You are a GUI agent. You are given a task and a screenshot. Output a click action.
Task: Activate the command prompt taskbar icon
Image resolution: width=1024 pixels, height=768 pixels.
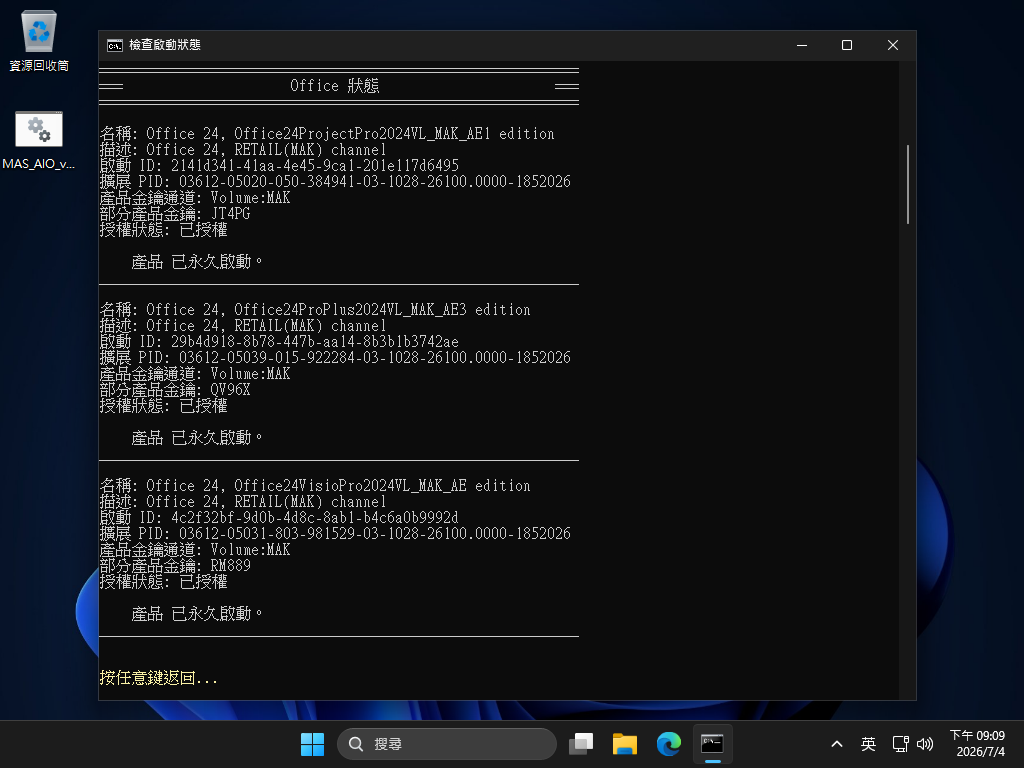(x=712, y=744)
